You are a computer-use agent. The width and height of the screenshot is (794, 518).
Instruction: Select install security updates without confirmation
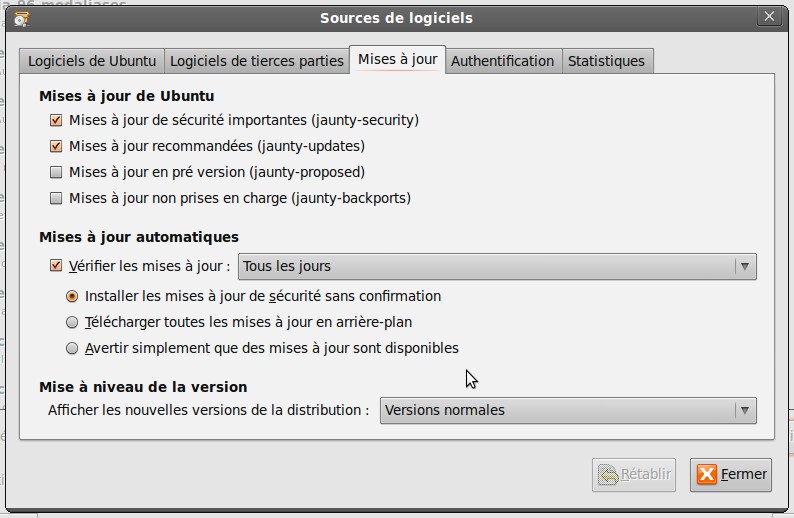point(72,296)
